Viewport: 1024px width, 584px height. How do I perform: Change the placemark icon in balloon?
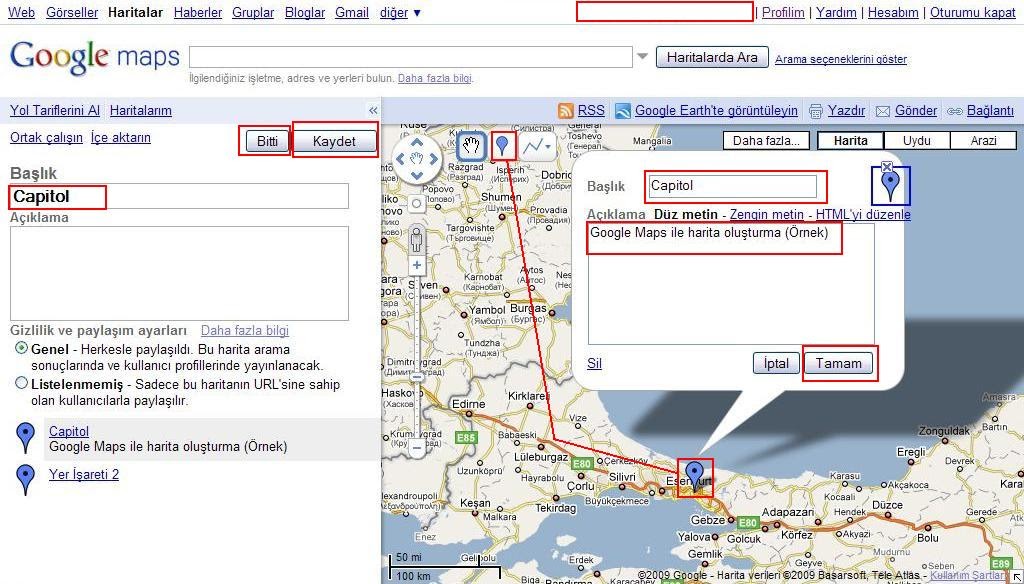point(890,187)
